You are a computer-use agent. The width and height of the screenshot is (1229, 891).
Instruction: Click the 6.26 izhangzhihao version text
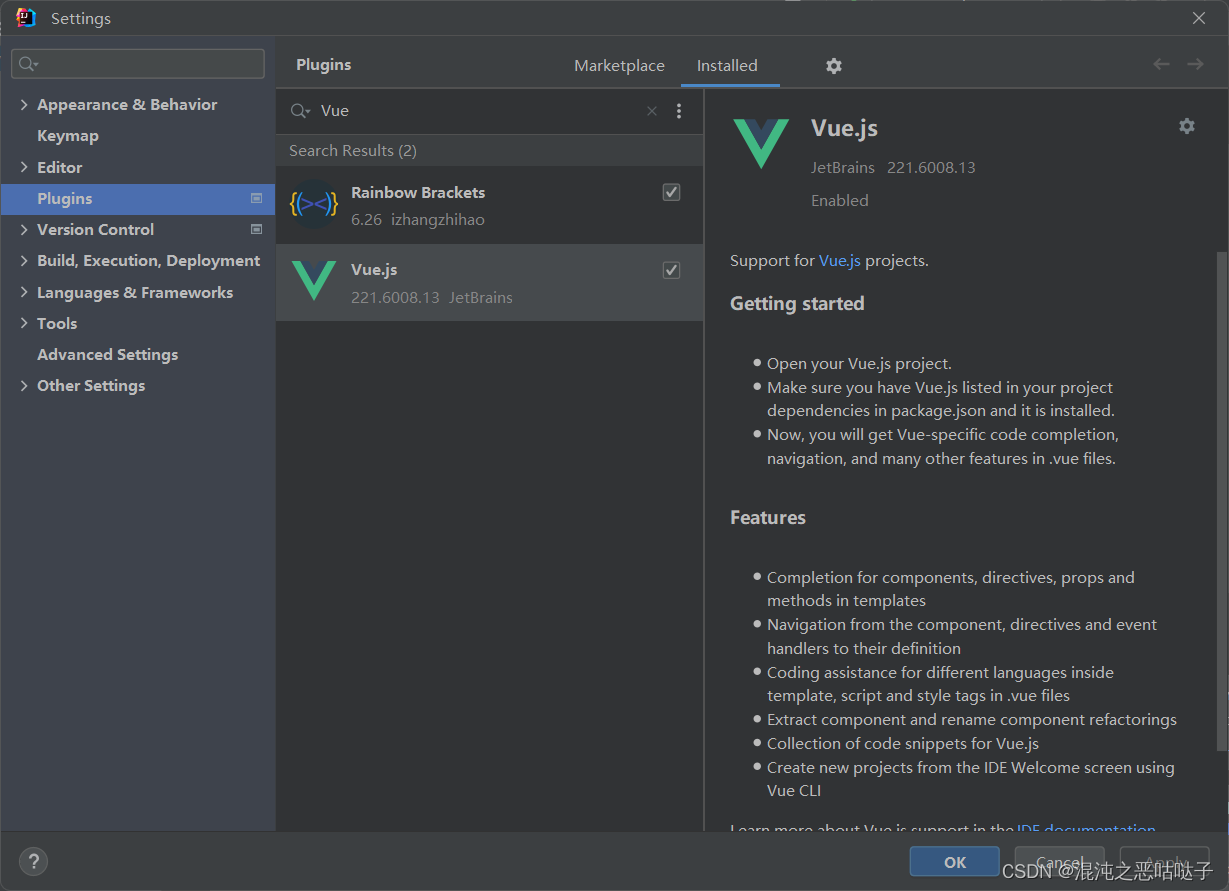pyautogui.click(x=418, y=219)
